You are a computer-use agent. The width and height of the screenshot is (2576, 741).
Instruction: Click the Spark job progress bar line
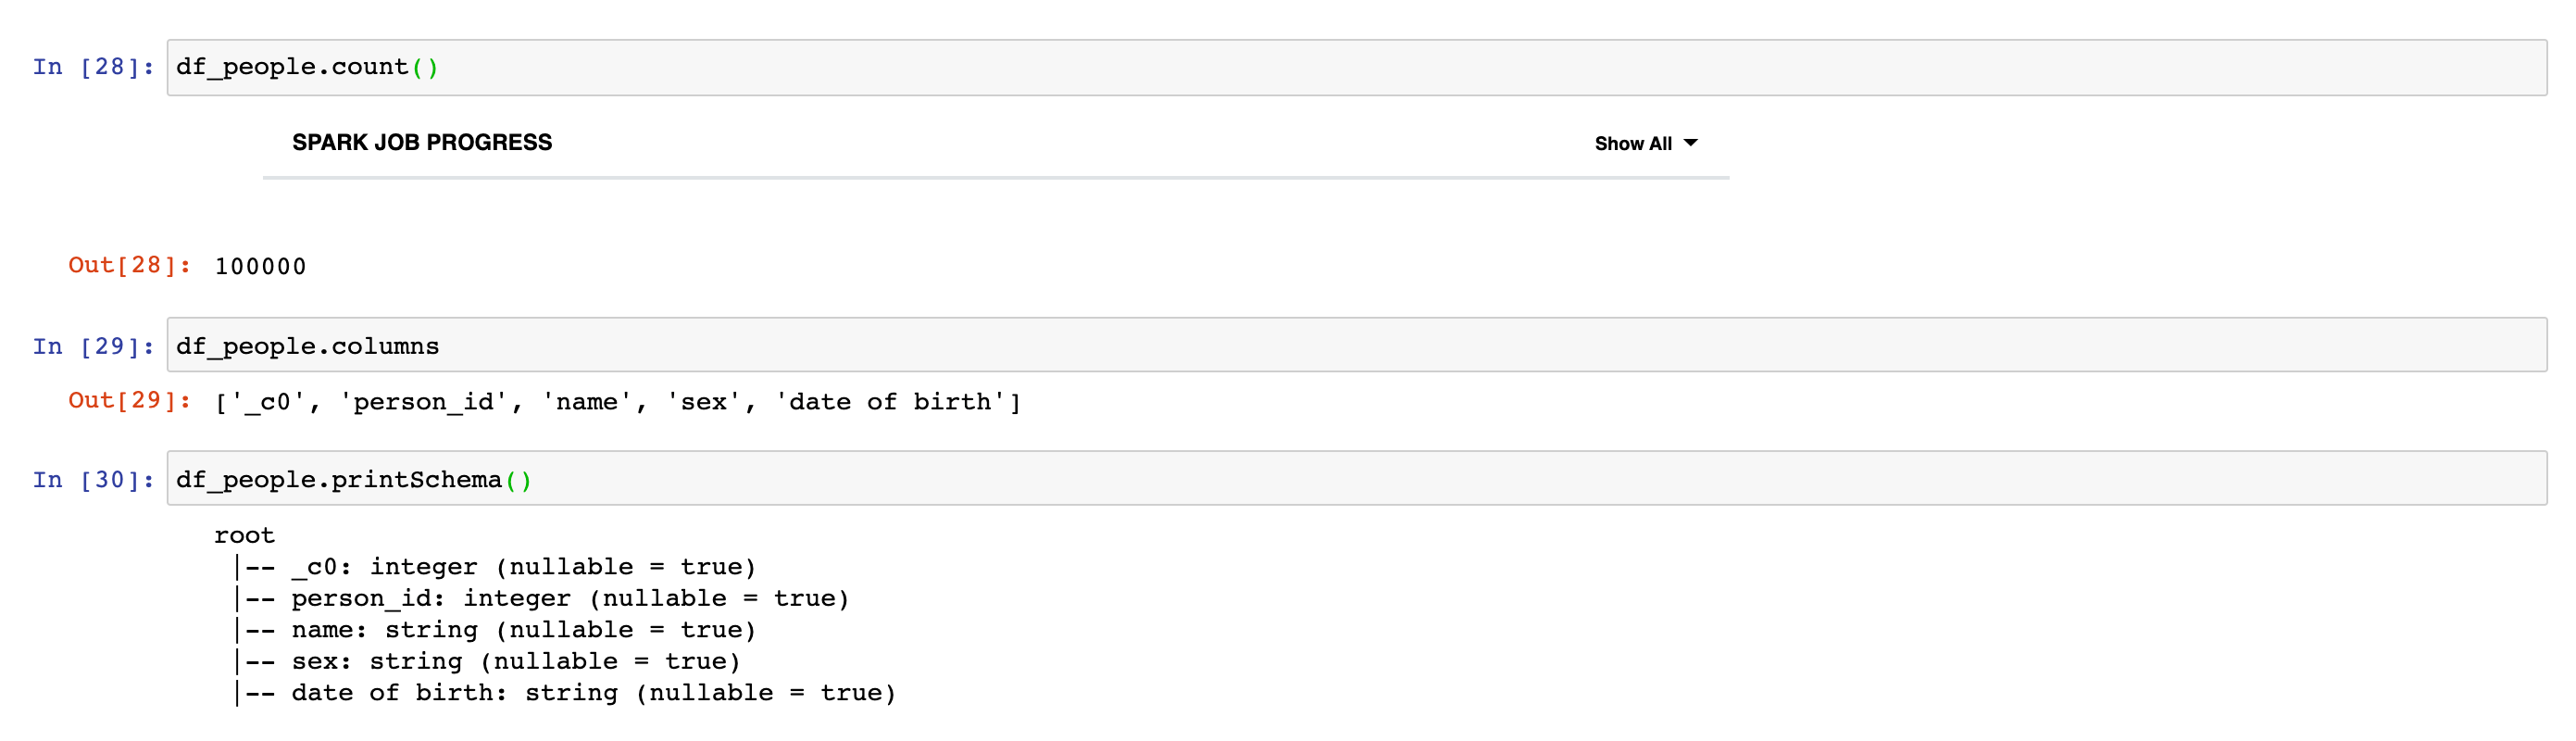(995, 178)
